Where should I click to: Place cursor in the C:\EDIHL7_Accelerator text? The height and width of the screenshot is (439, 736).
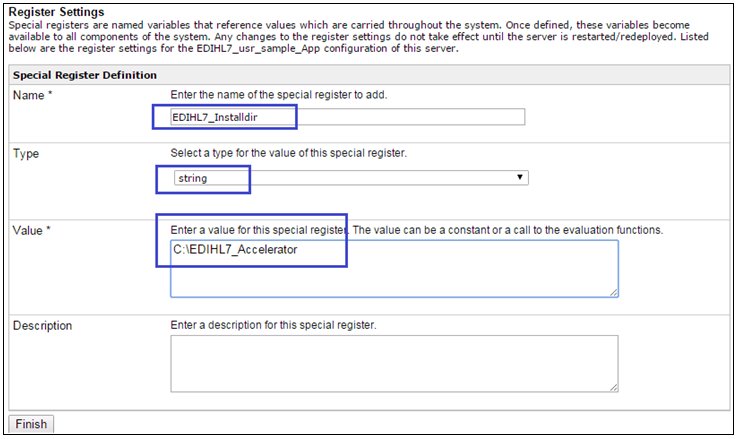click(249, 249)
